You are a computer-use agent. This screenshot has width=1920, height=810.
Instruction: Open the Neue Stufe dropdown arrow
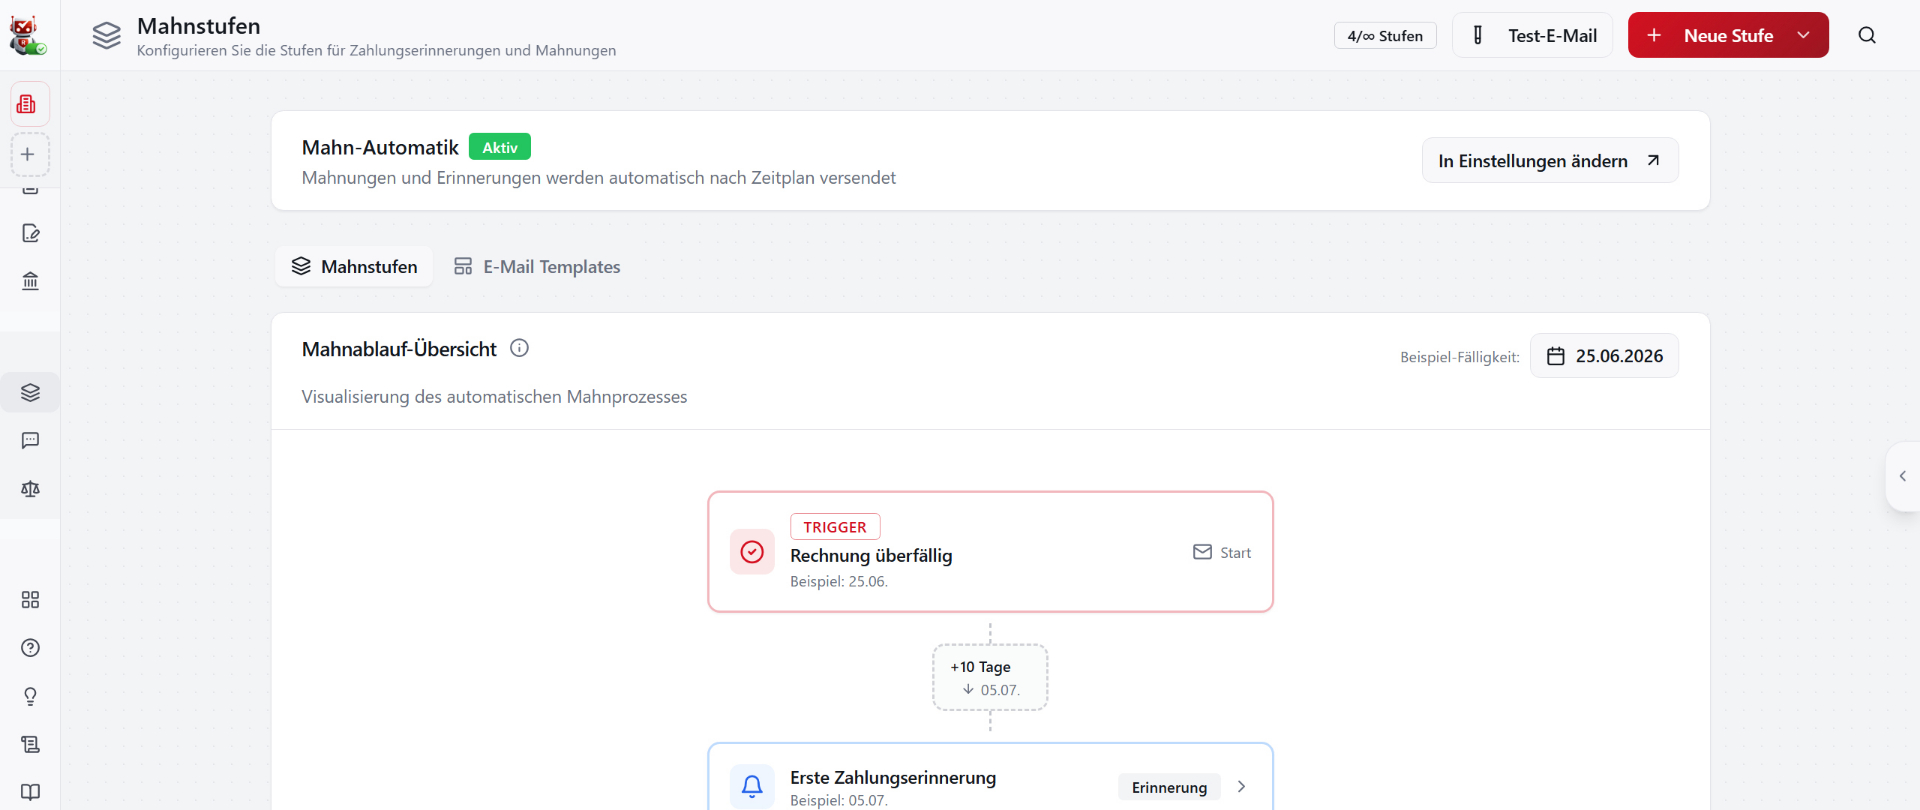click(1803, 35)
